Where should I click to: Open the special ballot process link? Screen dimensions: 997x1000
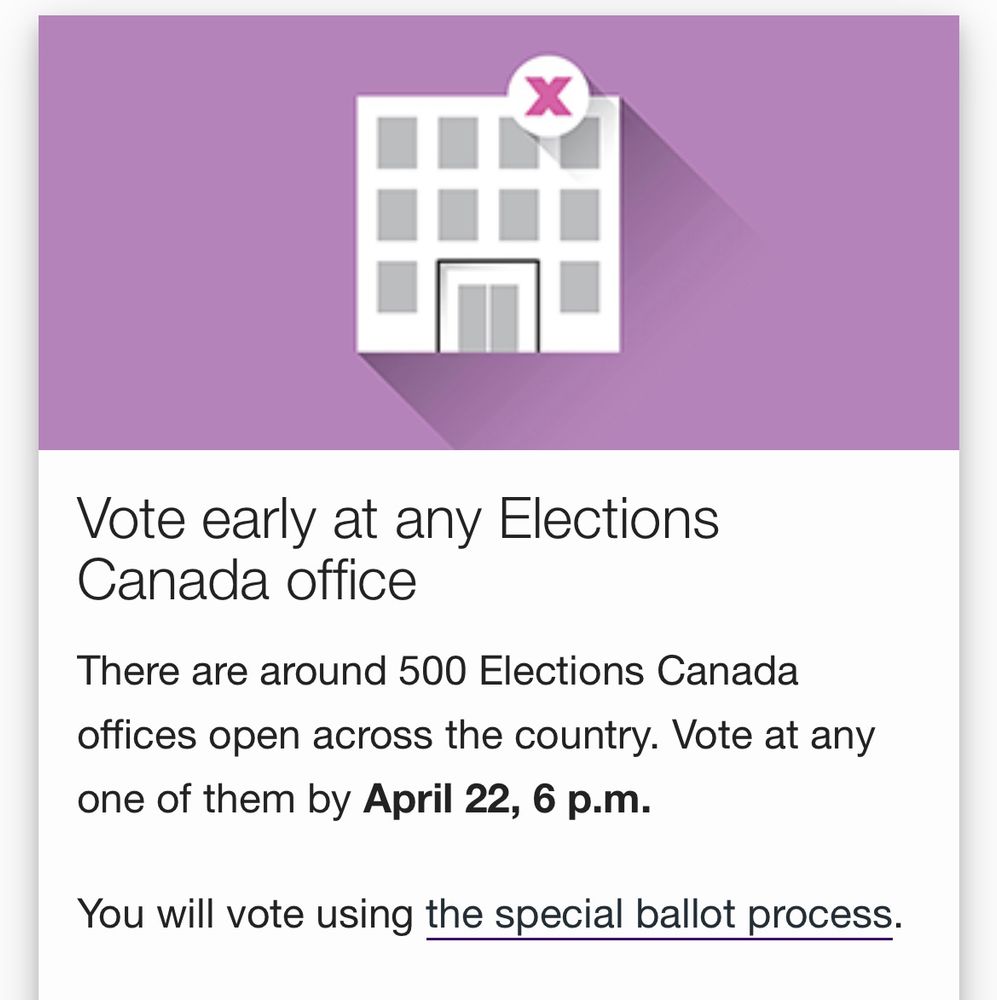pyautogui.click(x=659, y=915)
